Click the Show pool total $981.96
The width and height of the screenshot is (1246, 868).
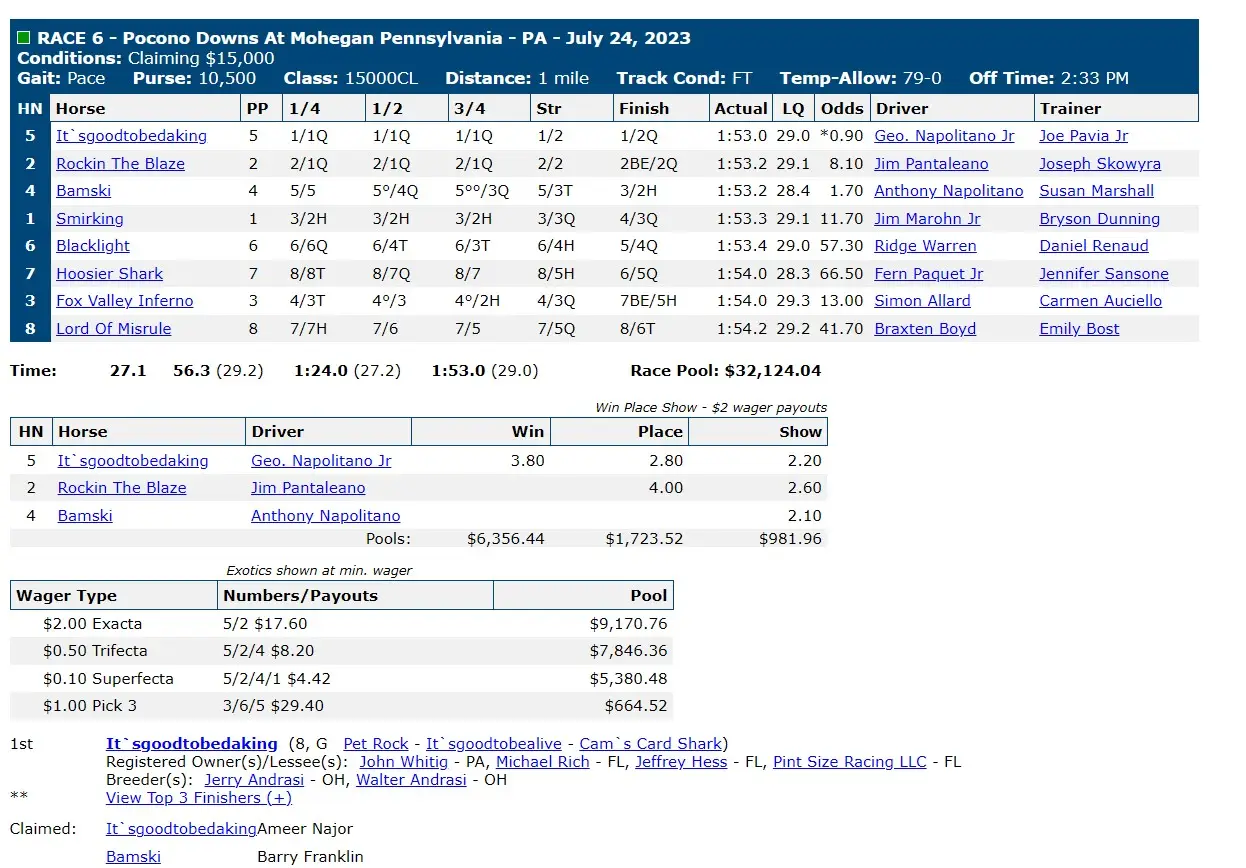pyautogui.click(x=791, y=539)
